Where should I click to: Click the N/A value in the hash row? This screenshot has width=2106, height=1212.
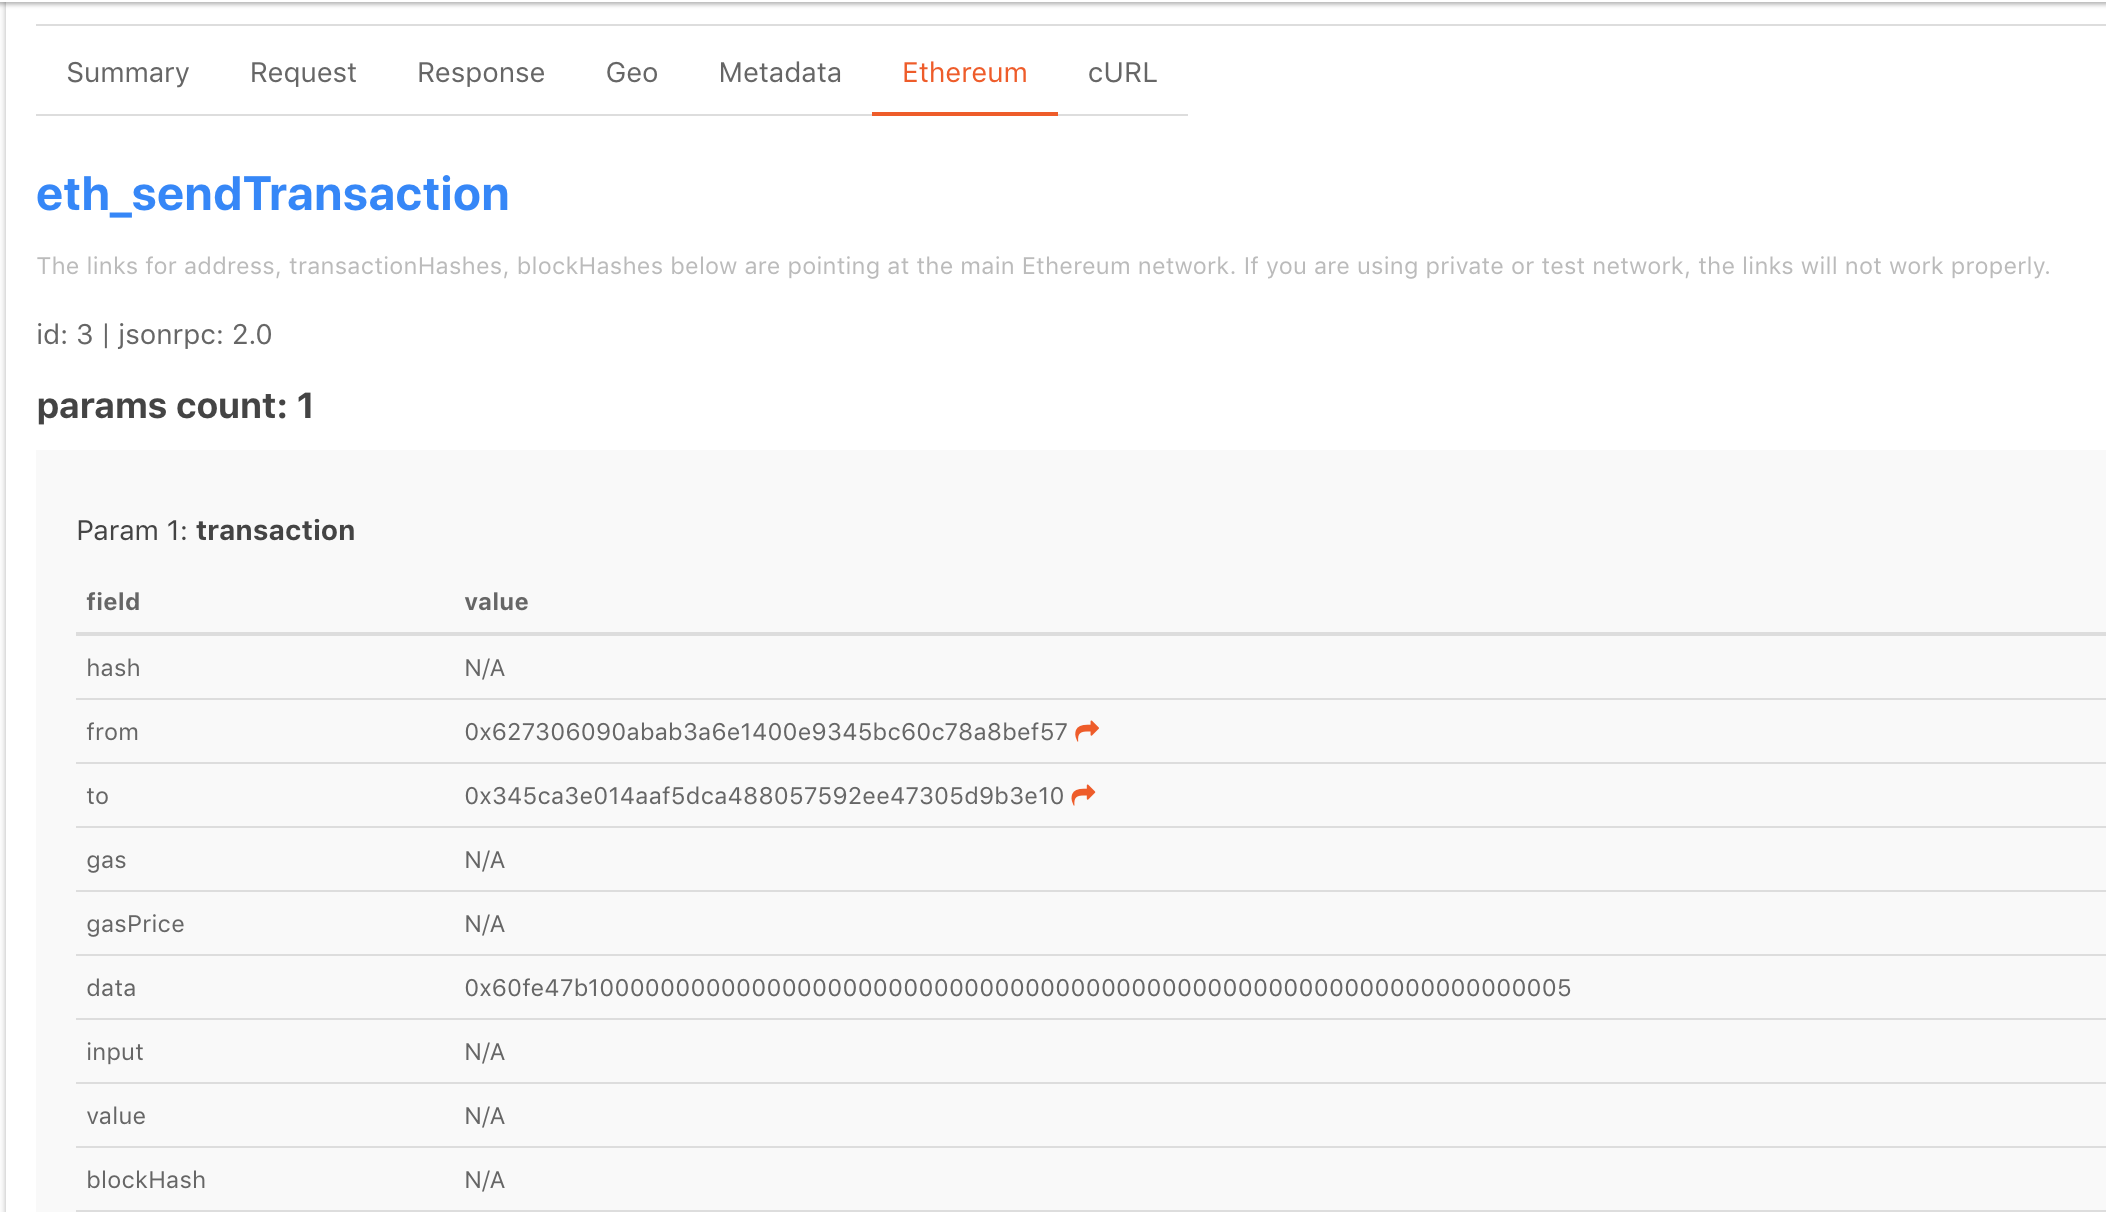pyautogui.click(x=485, y=668)
